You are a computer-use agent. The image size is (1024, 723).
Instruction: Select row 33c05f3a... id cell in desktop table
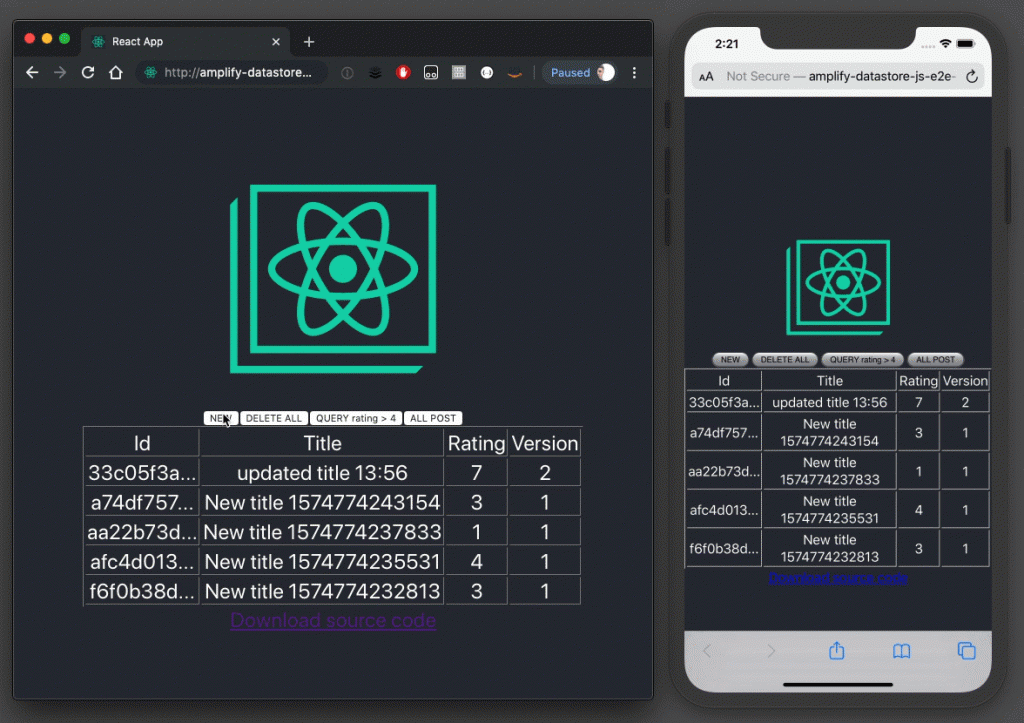pyautogui.click(x=142, y=472)
